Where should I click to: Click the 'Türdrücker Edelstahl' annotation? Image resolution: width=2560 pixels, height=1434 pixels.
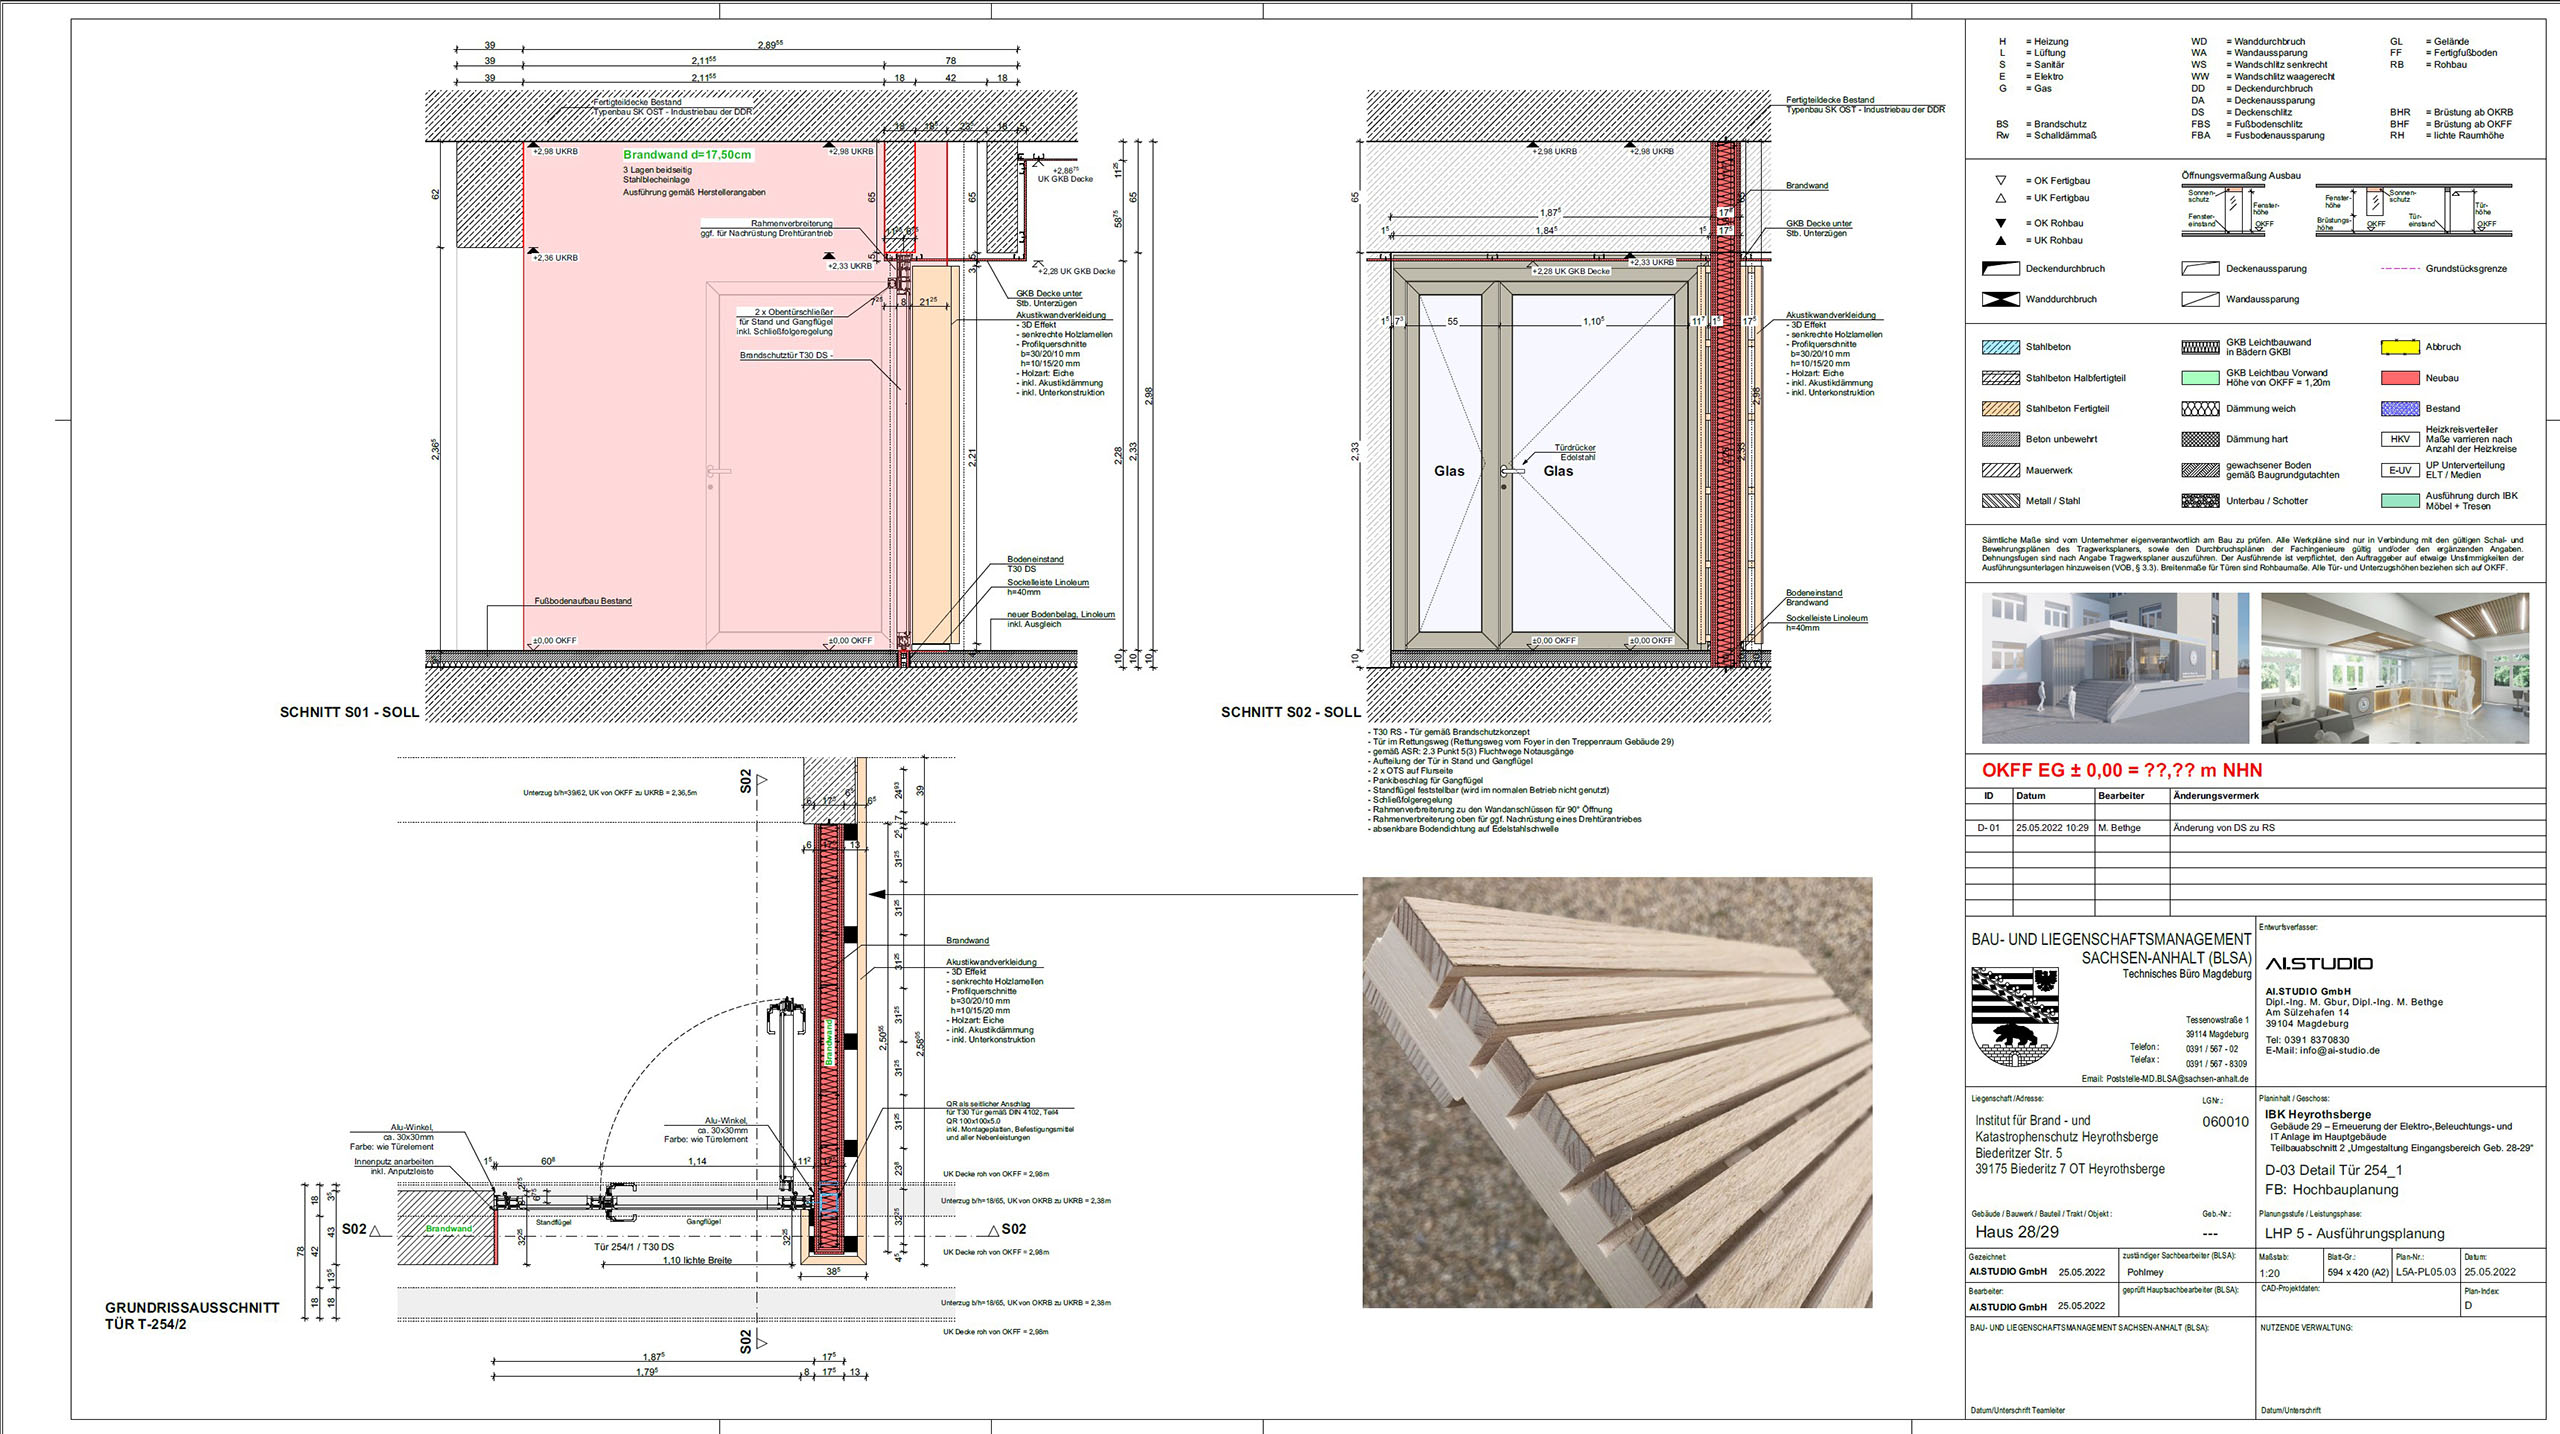point(1575,453)
